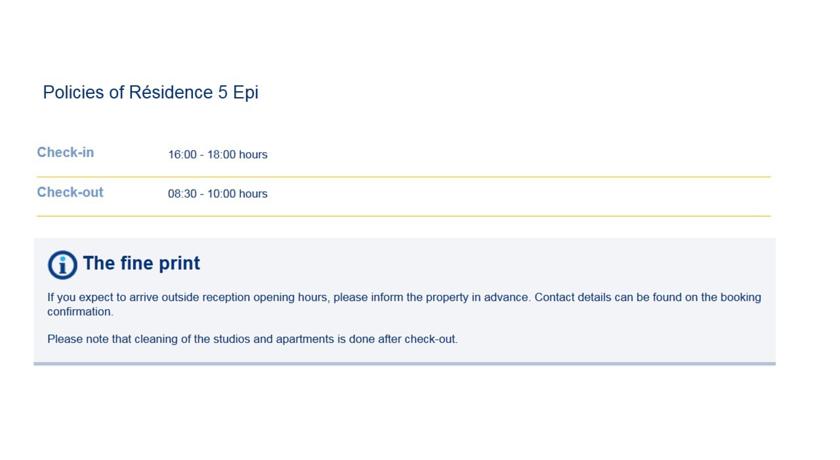Click the Check-out label

coord(70,192)
